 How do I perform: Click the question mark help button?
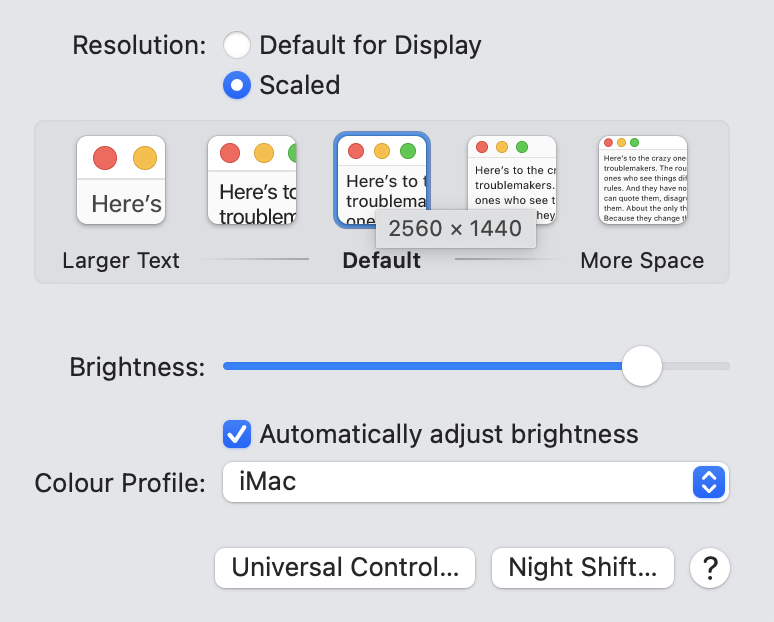click(710, 568)
